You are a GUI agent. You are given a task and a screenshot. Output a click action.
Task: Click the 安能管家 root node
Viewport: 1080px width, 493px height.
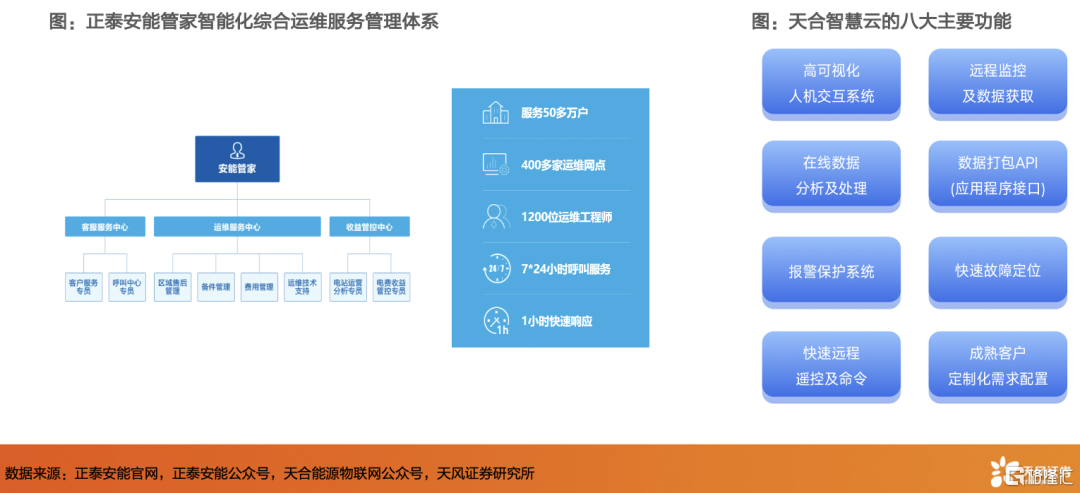click(238, 159)
